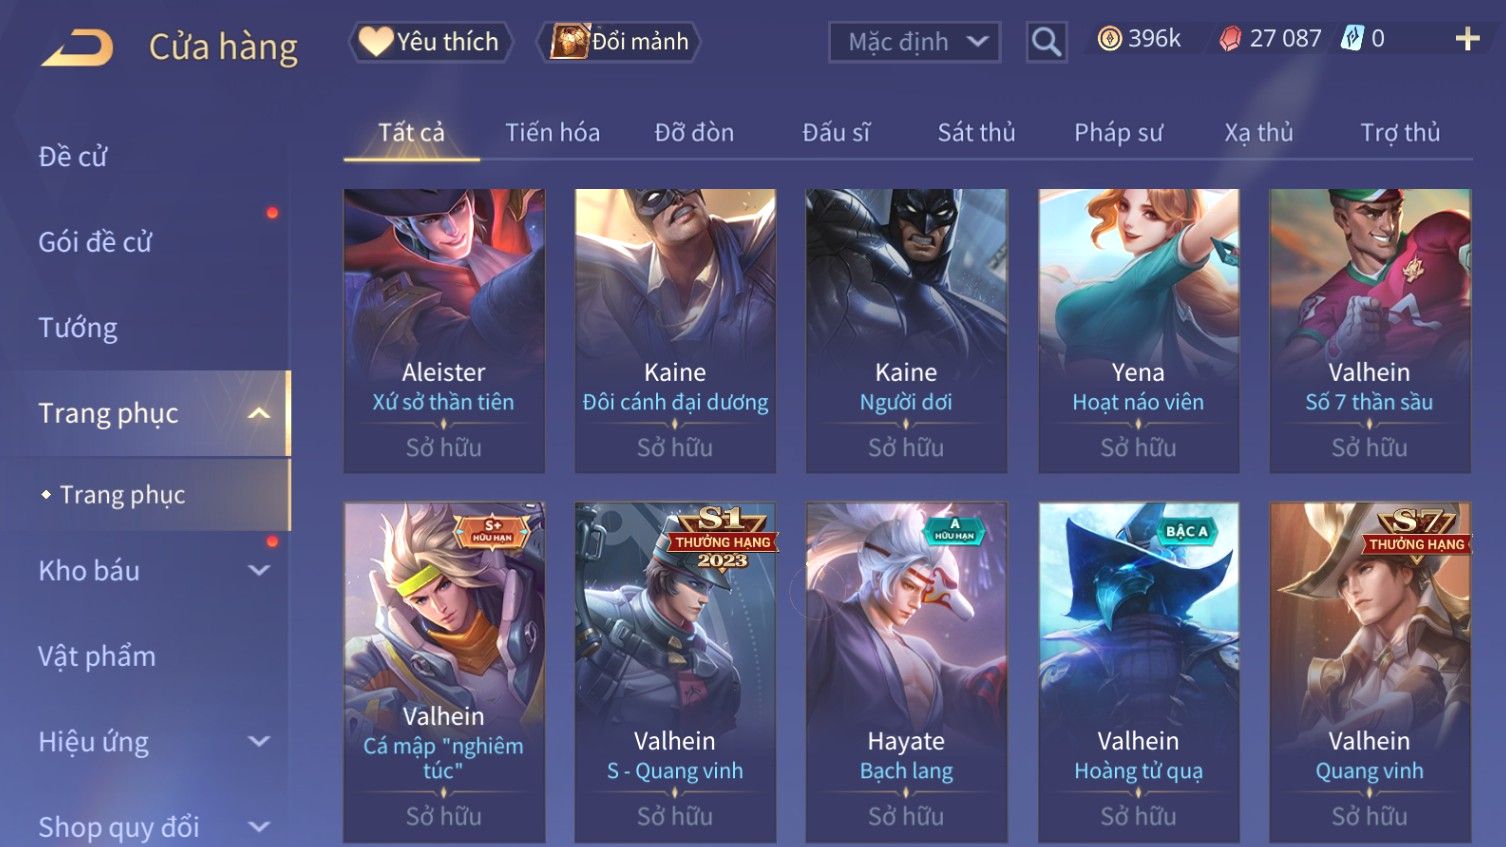Select the Tiến hóa tab

pyautogui.click(x=552, y=132)
